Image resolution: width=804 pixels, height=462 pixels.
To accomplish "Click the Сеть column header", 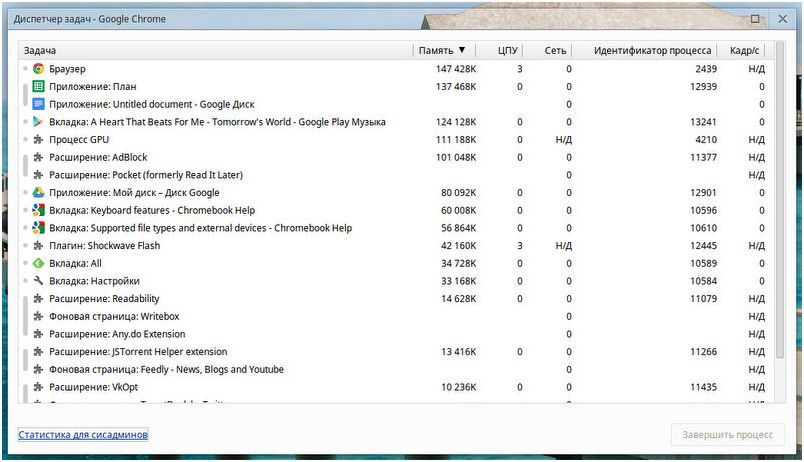I will 555,50.
